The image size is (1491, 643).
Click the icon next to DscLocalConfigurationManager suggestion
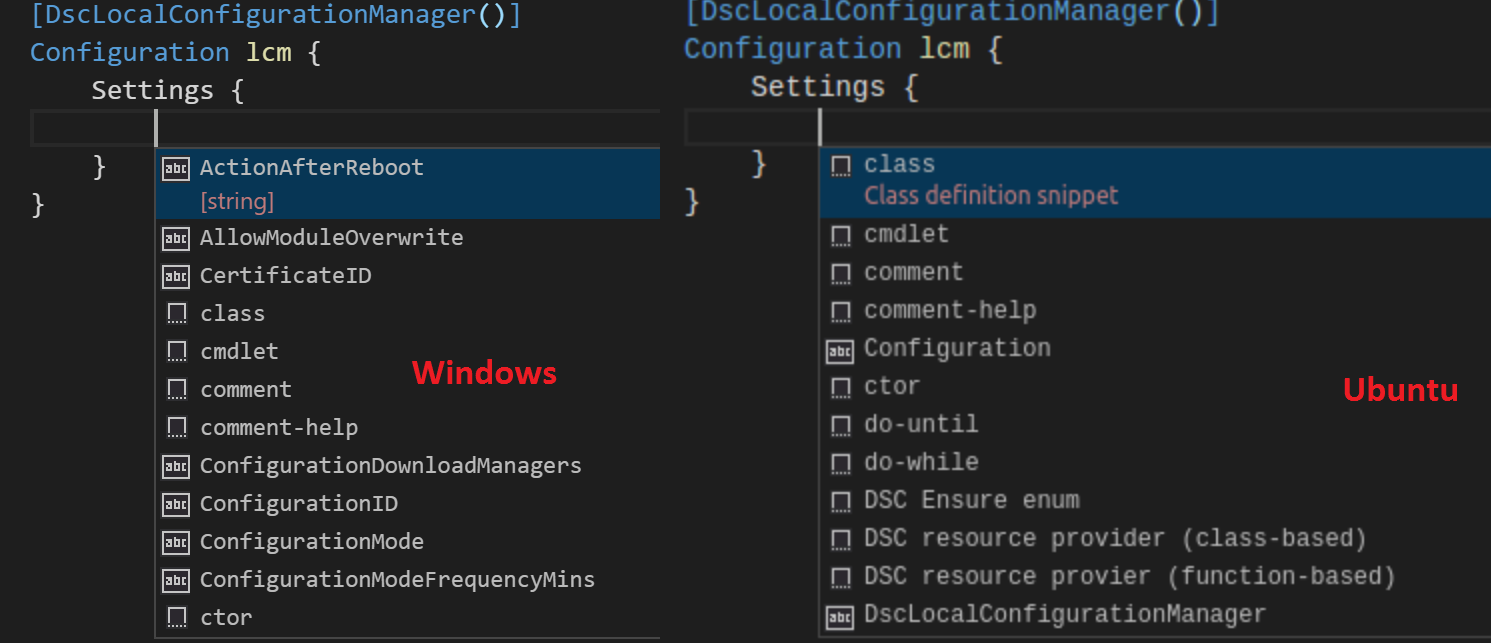point(841,615)
